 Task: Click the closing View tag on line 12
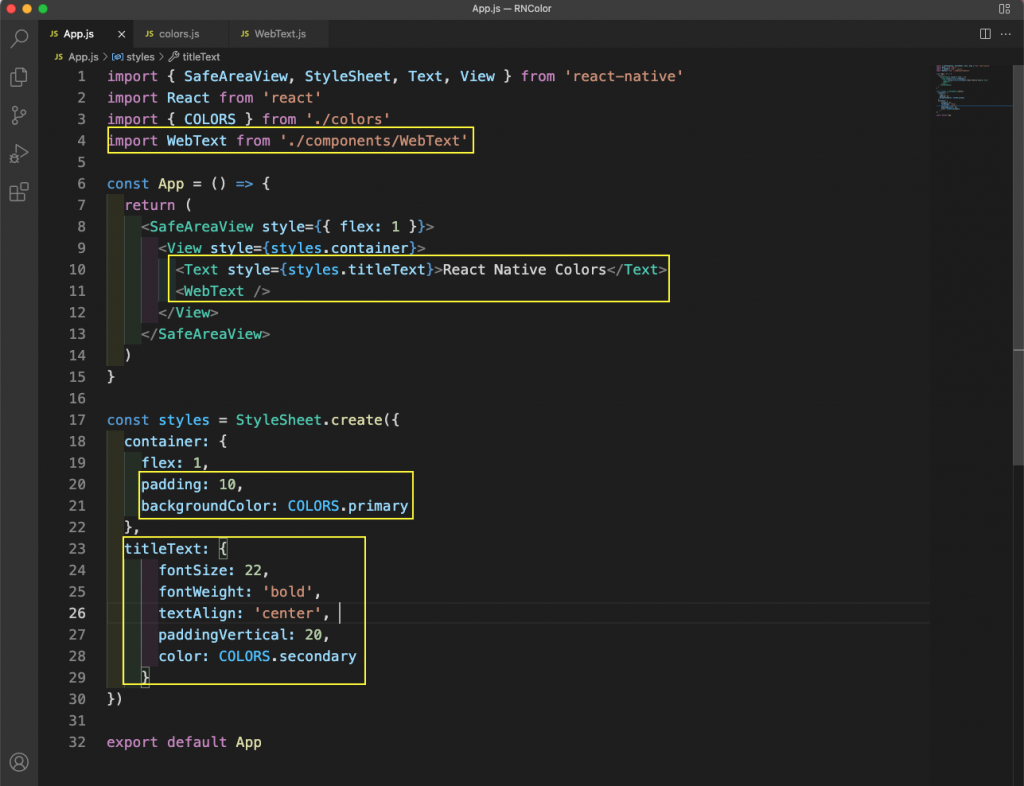coord(188,313)
